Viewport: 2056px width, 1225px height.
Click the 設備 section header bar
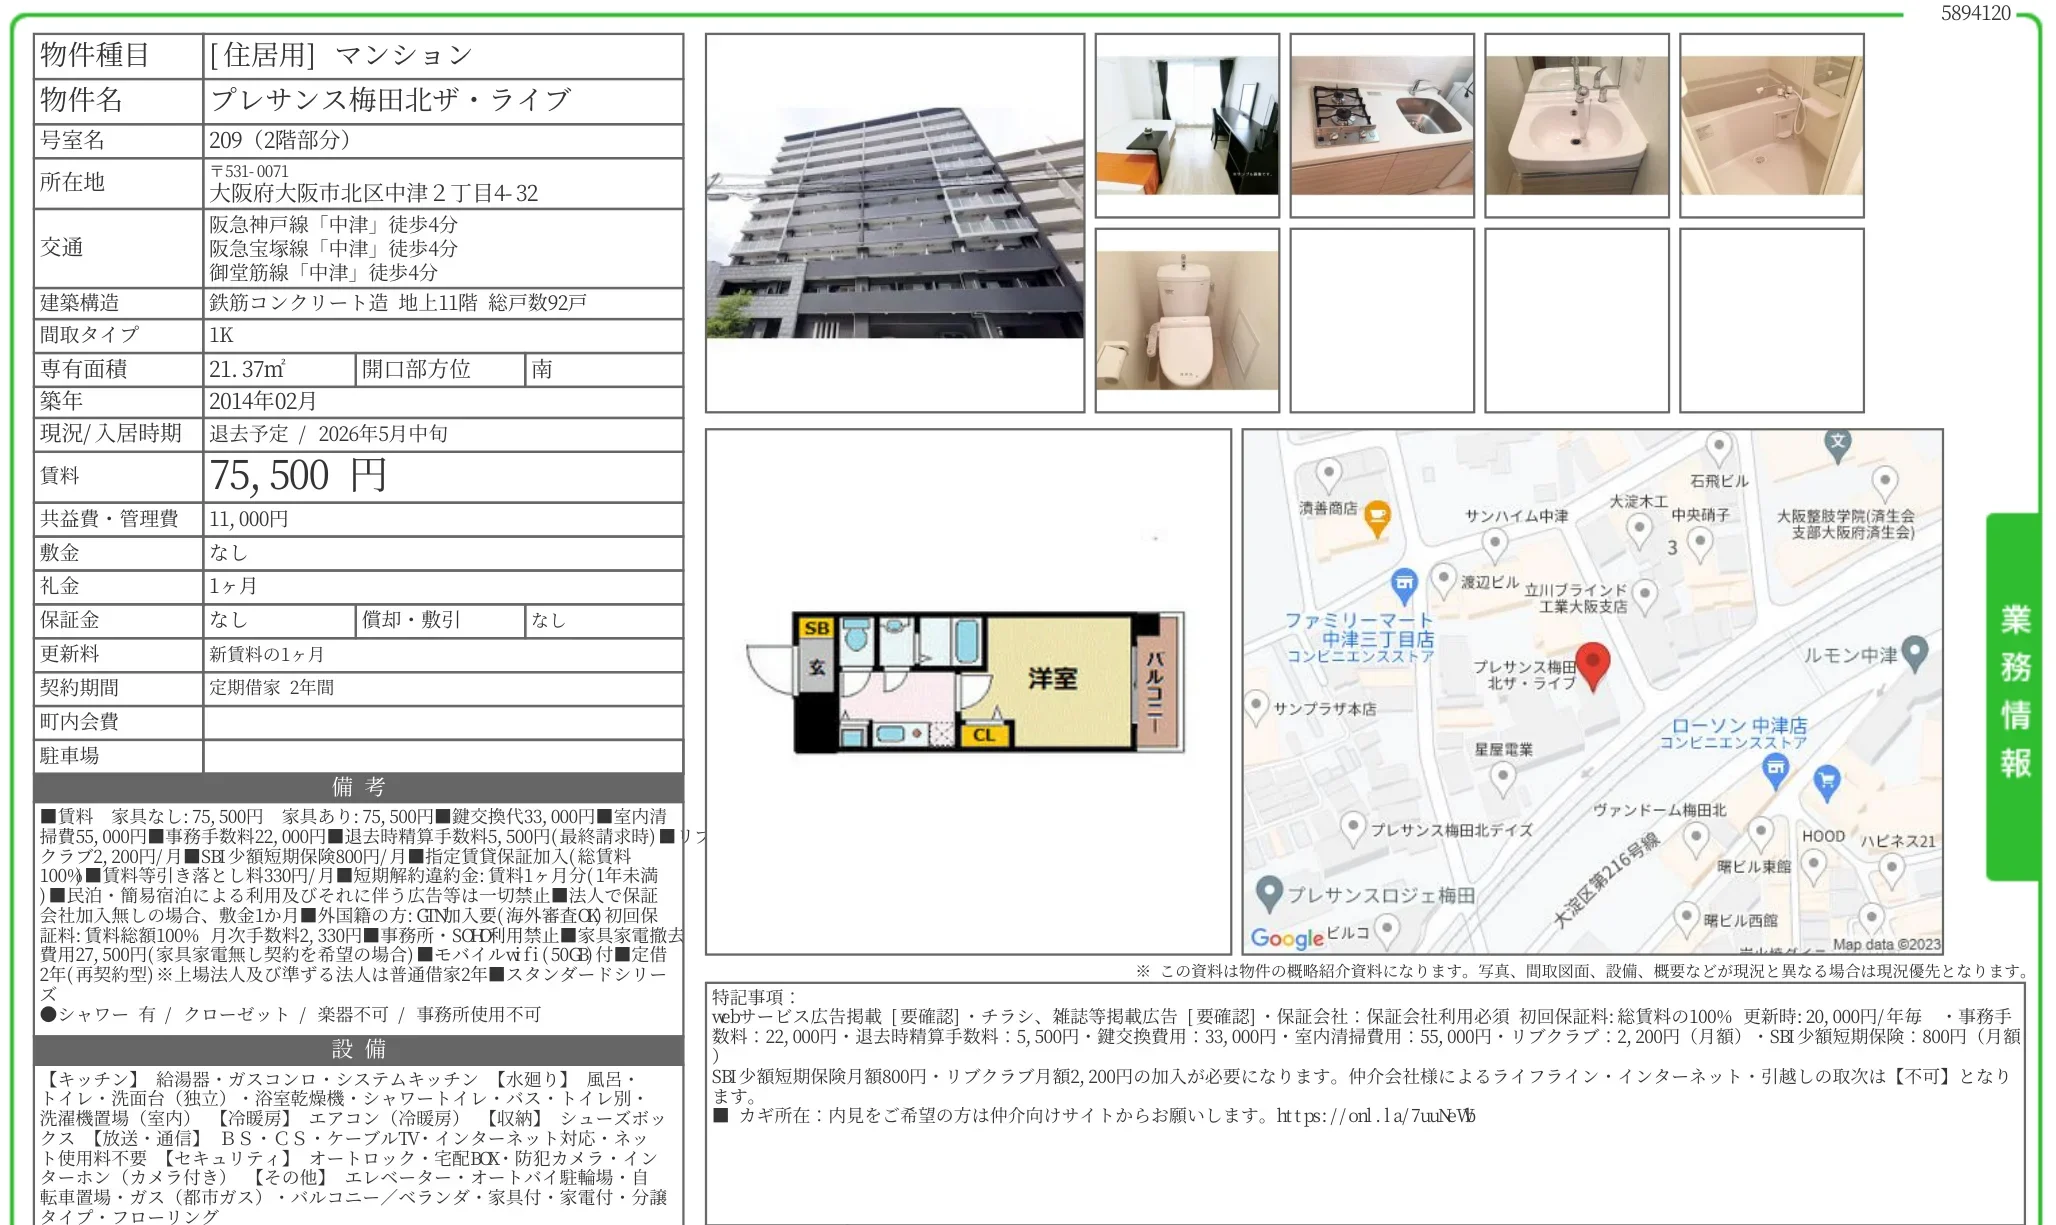[358, 1049]
